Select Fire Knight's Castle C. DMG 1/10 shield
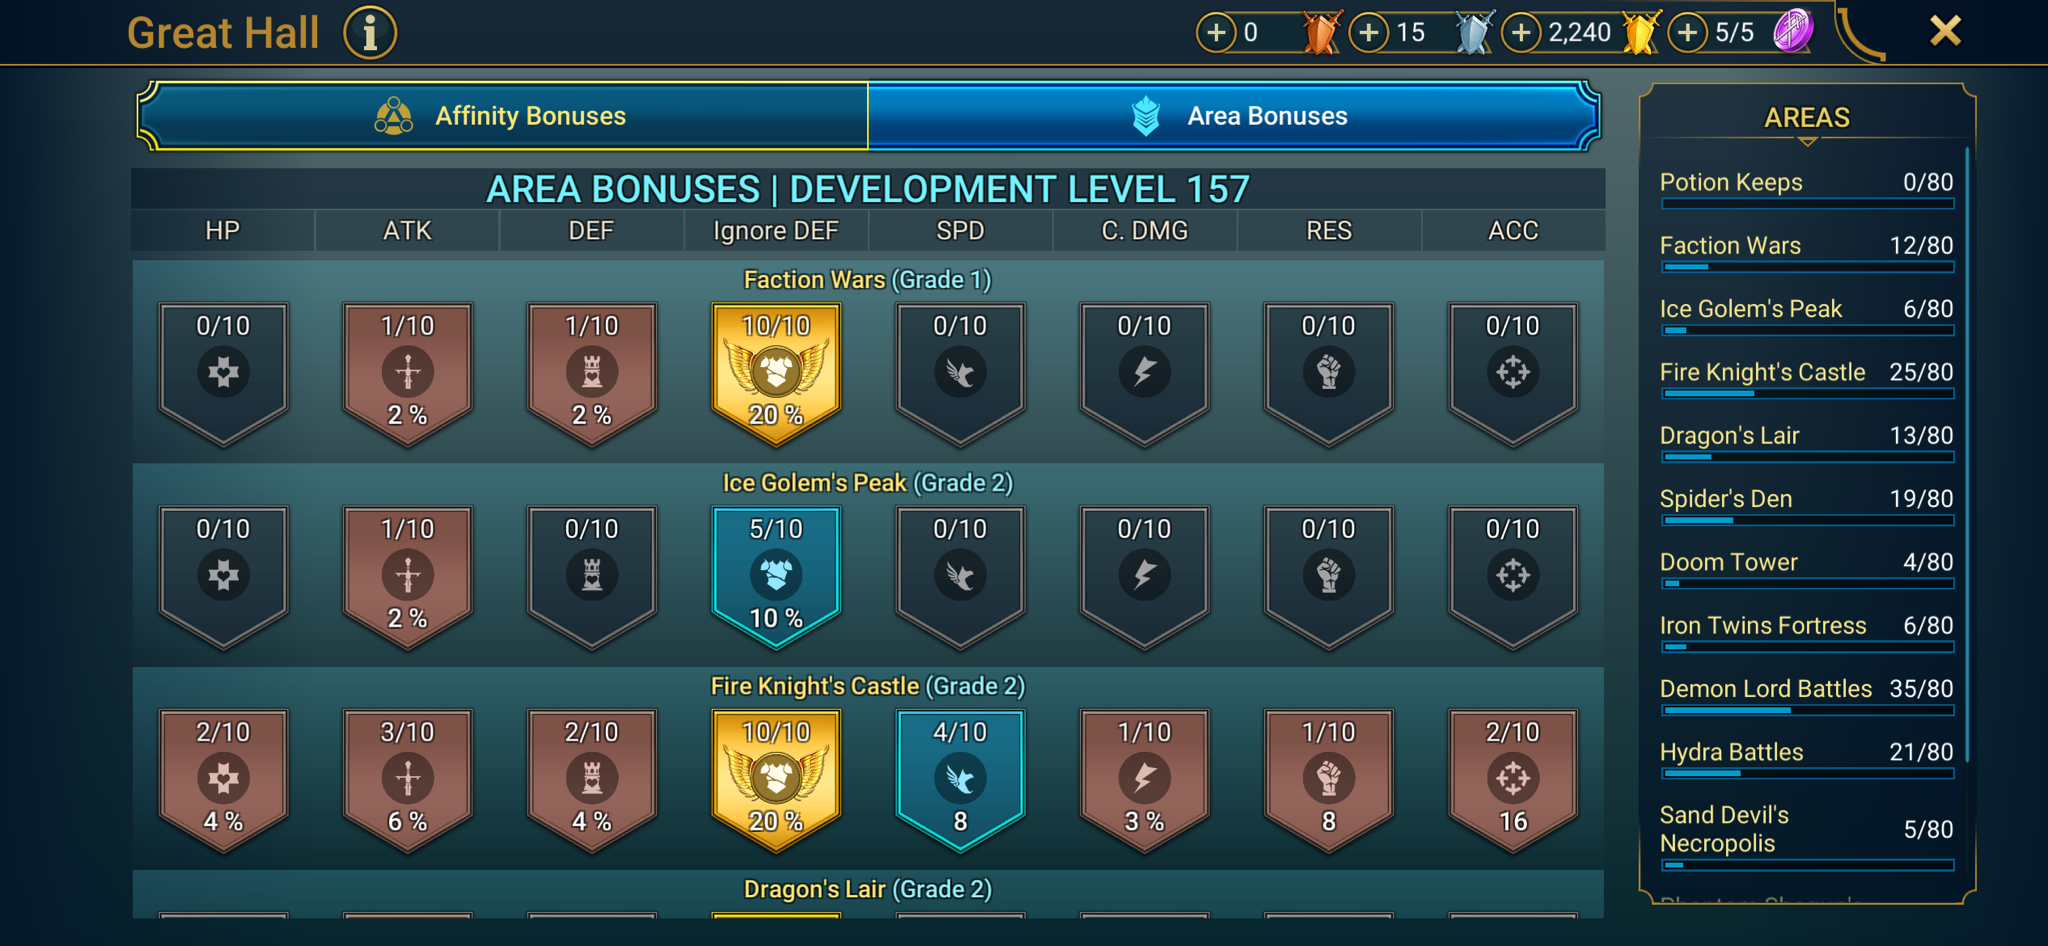Viewport: 2048px width, 946px height. (1145, 779)
